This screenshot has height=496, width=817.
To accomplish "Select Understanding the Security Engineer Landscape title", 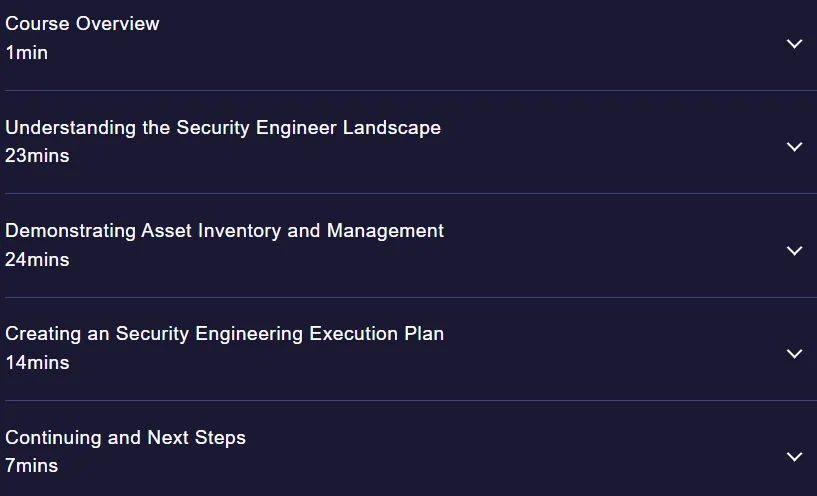I will coord(223,128).
